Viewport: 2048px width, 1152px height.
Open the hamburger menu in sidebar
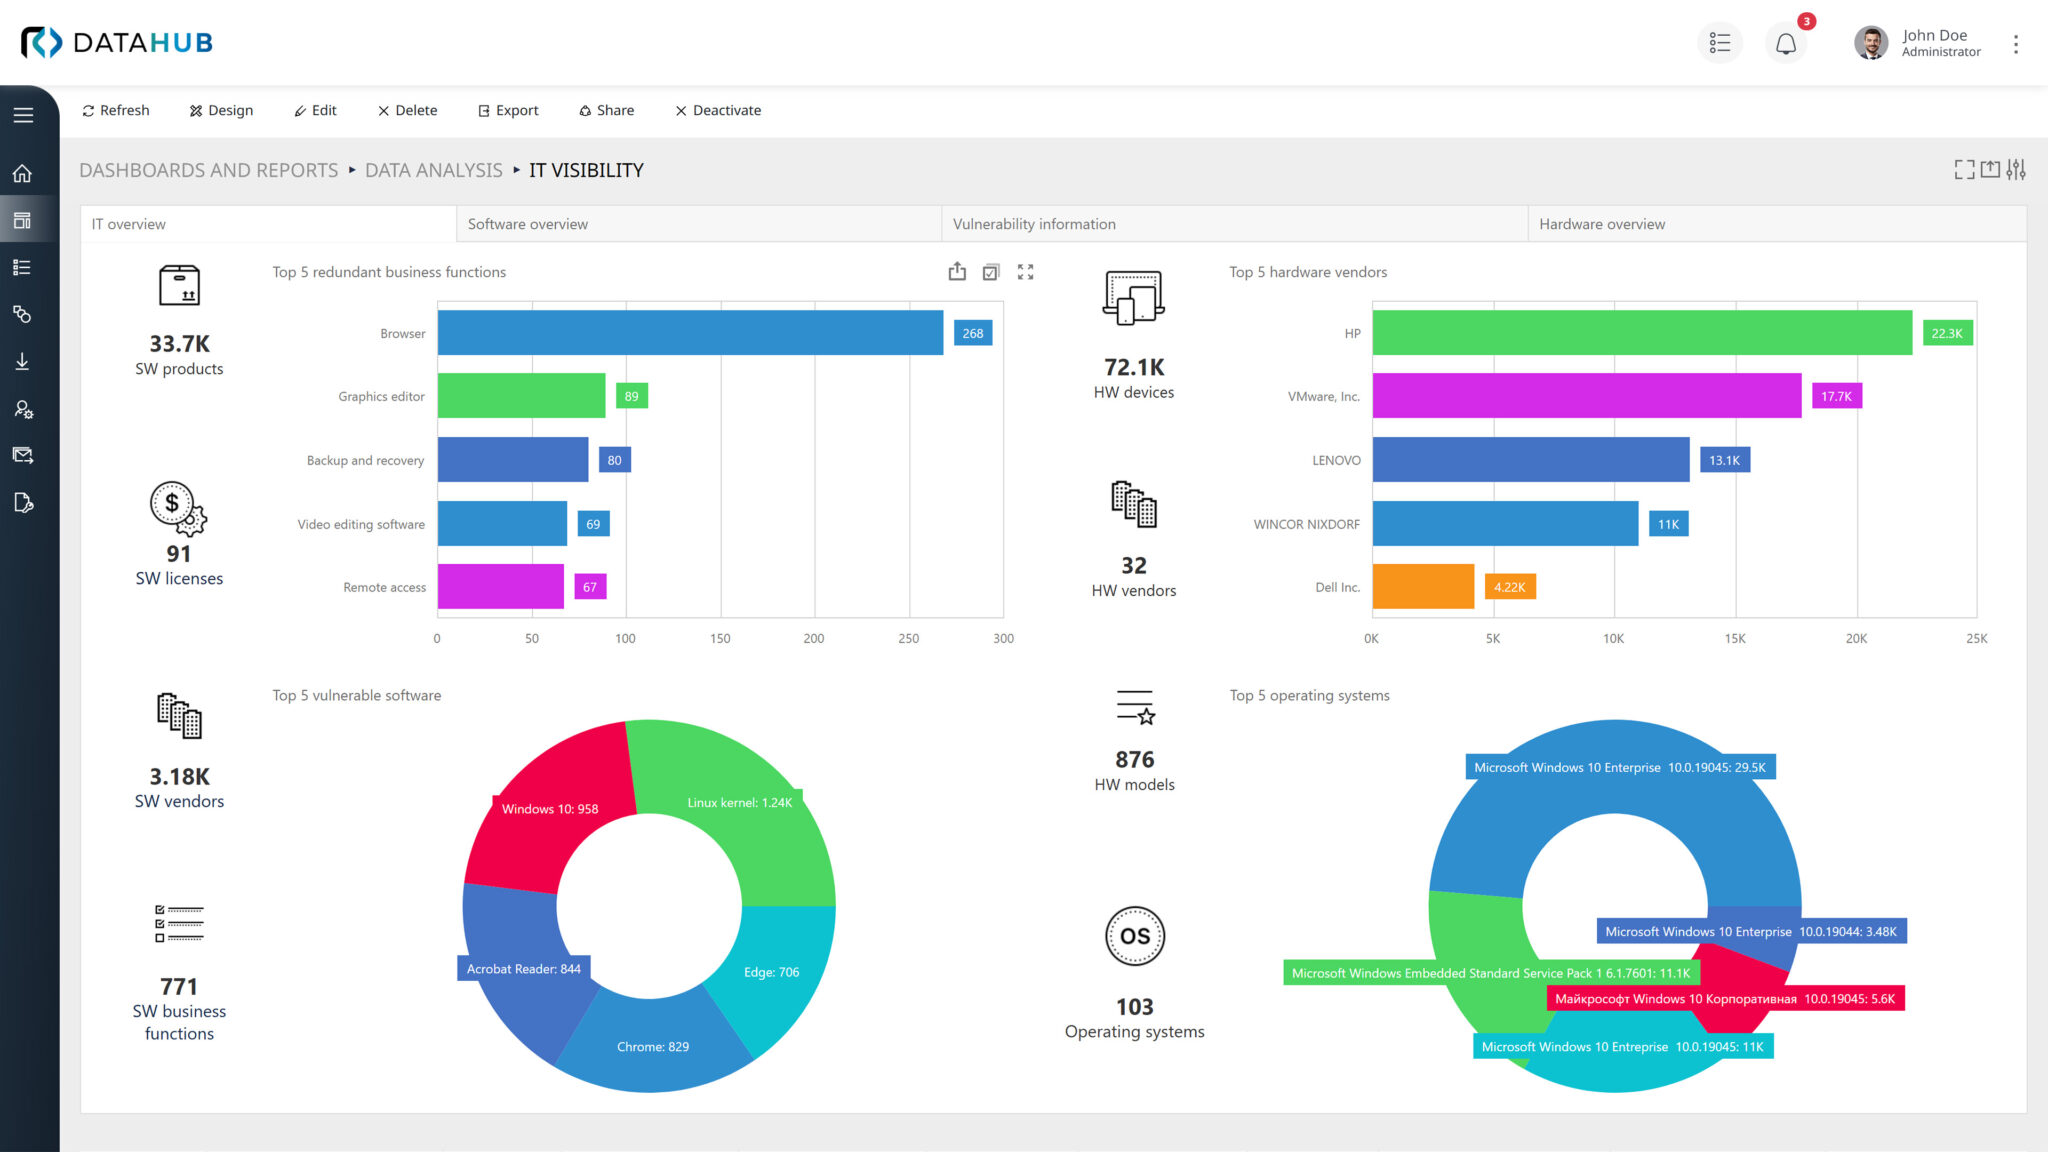pos(23,115)
